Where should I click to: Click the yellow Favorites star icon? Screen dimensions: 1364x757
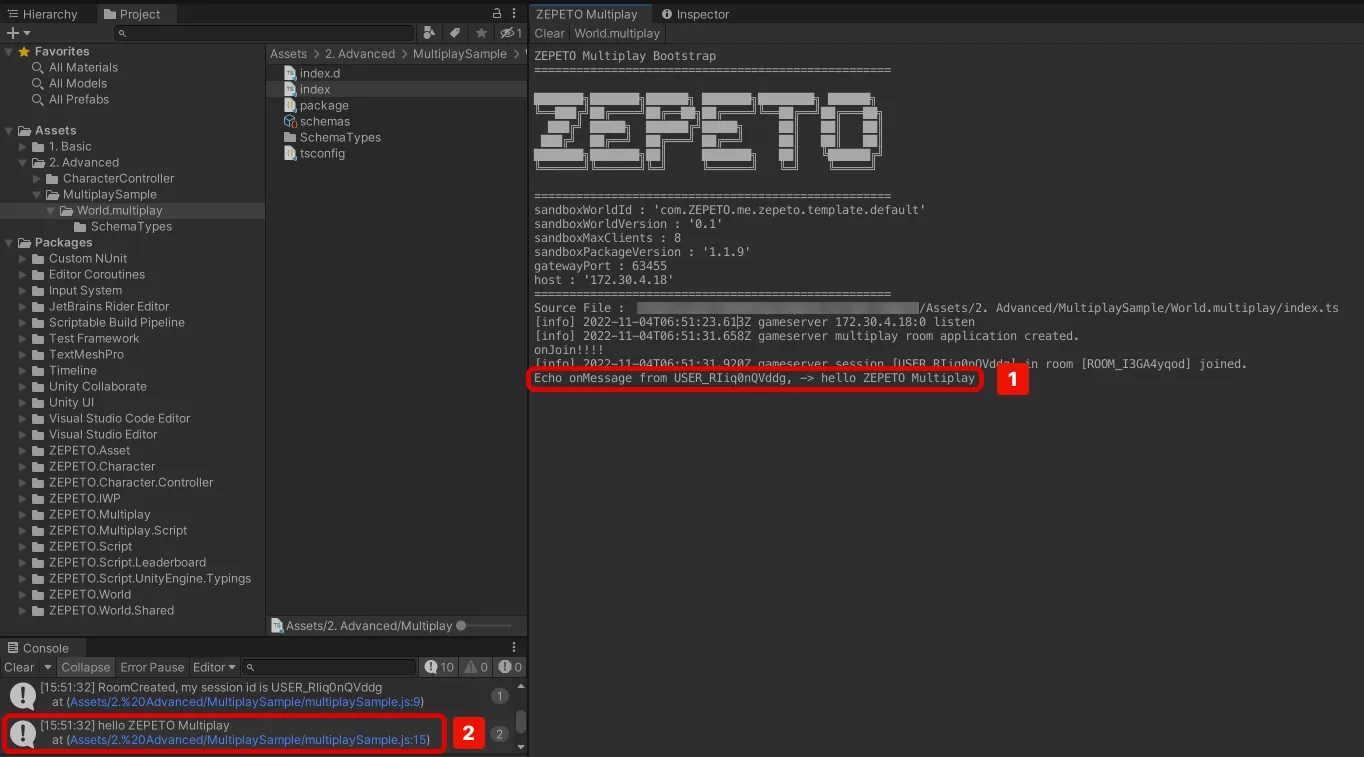(24, 51)
